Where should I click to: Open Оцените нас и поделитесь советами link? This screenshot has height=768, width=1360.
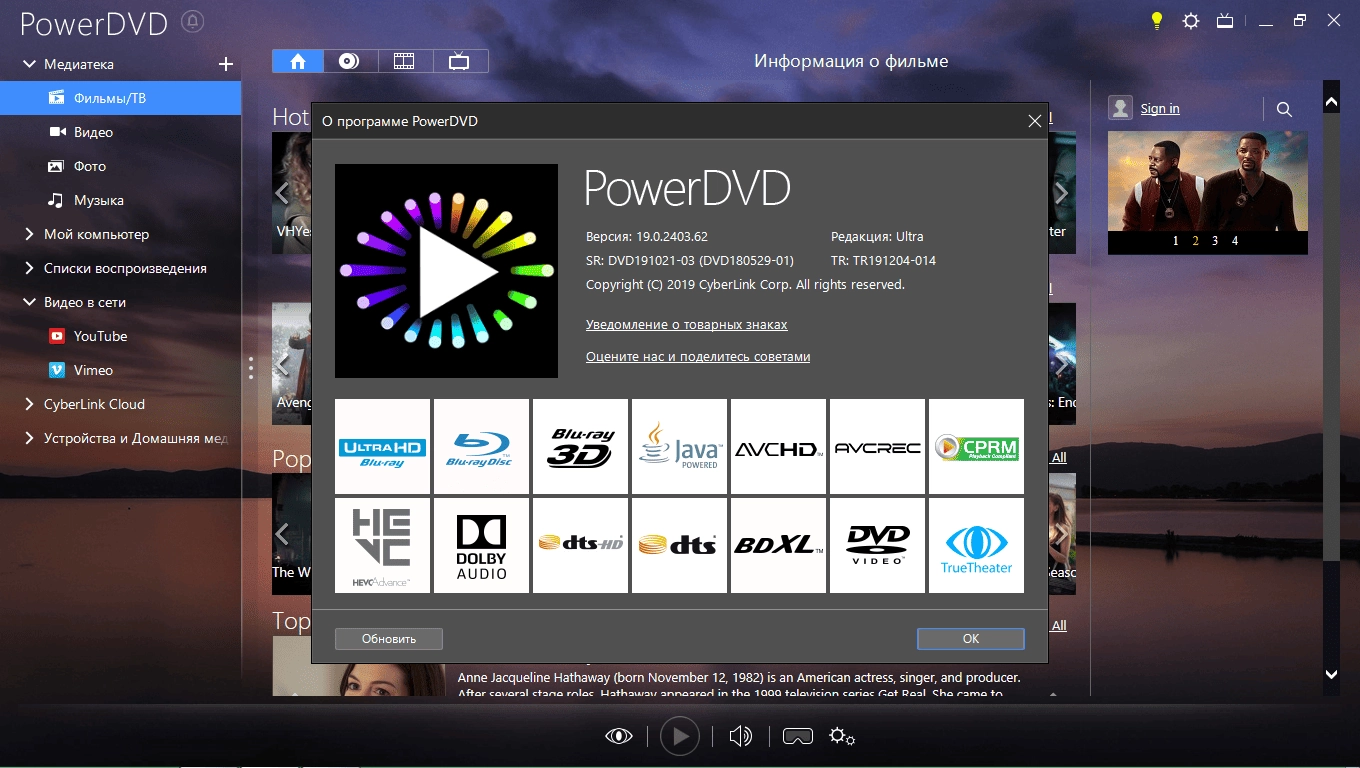point(698,357)
